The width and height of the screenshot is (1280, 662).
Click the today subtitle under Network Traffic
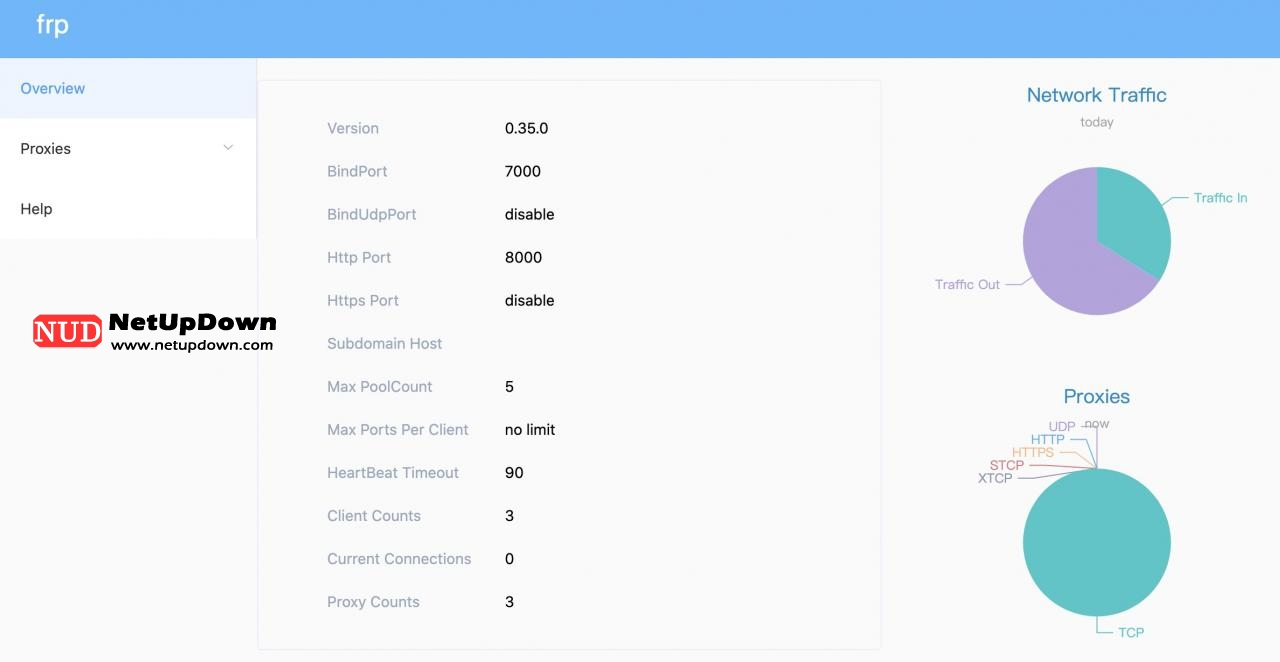1097,122
